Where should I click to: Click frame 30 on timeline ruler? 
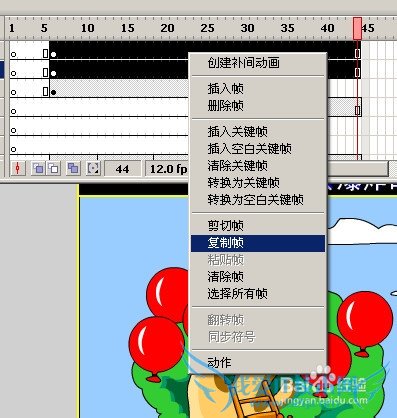tap(247, 28)
